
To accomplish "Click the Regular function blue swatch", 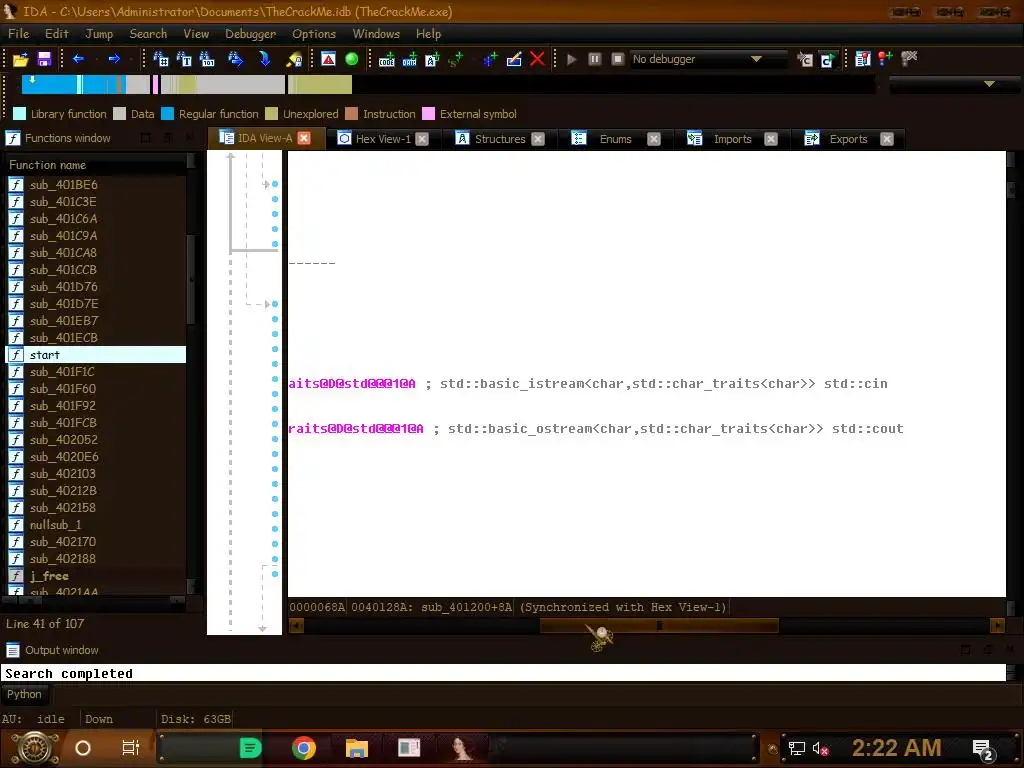I will click(x=167, y=114).
